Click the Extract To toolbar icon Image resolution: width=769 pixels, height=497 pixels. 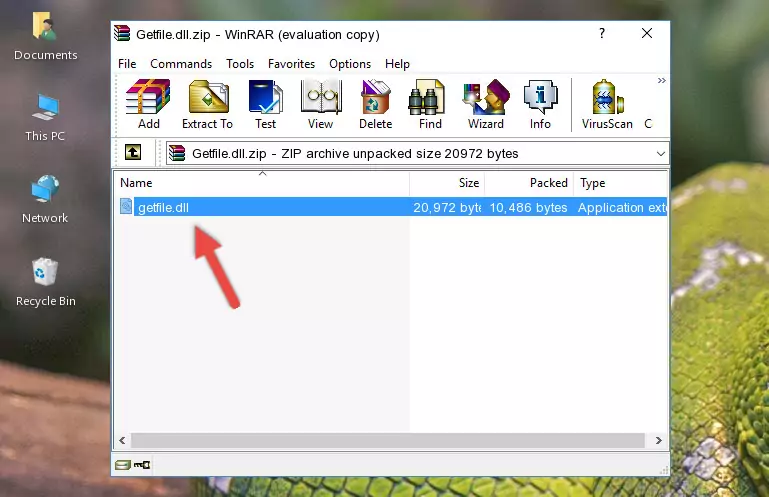207,105
